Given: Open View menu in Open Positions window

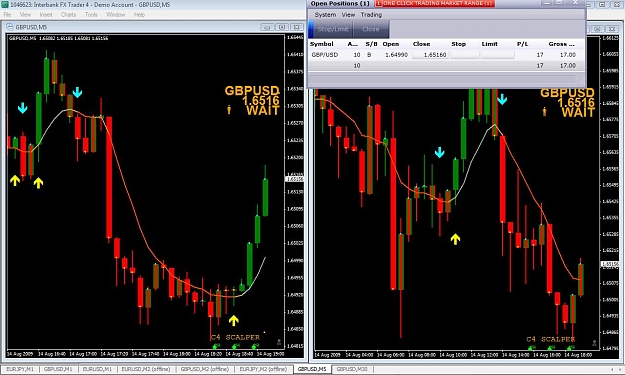Looking at the screenshot, I should (348, 15).
